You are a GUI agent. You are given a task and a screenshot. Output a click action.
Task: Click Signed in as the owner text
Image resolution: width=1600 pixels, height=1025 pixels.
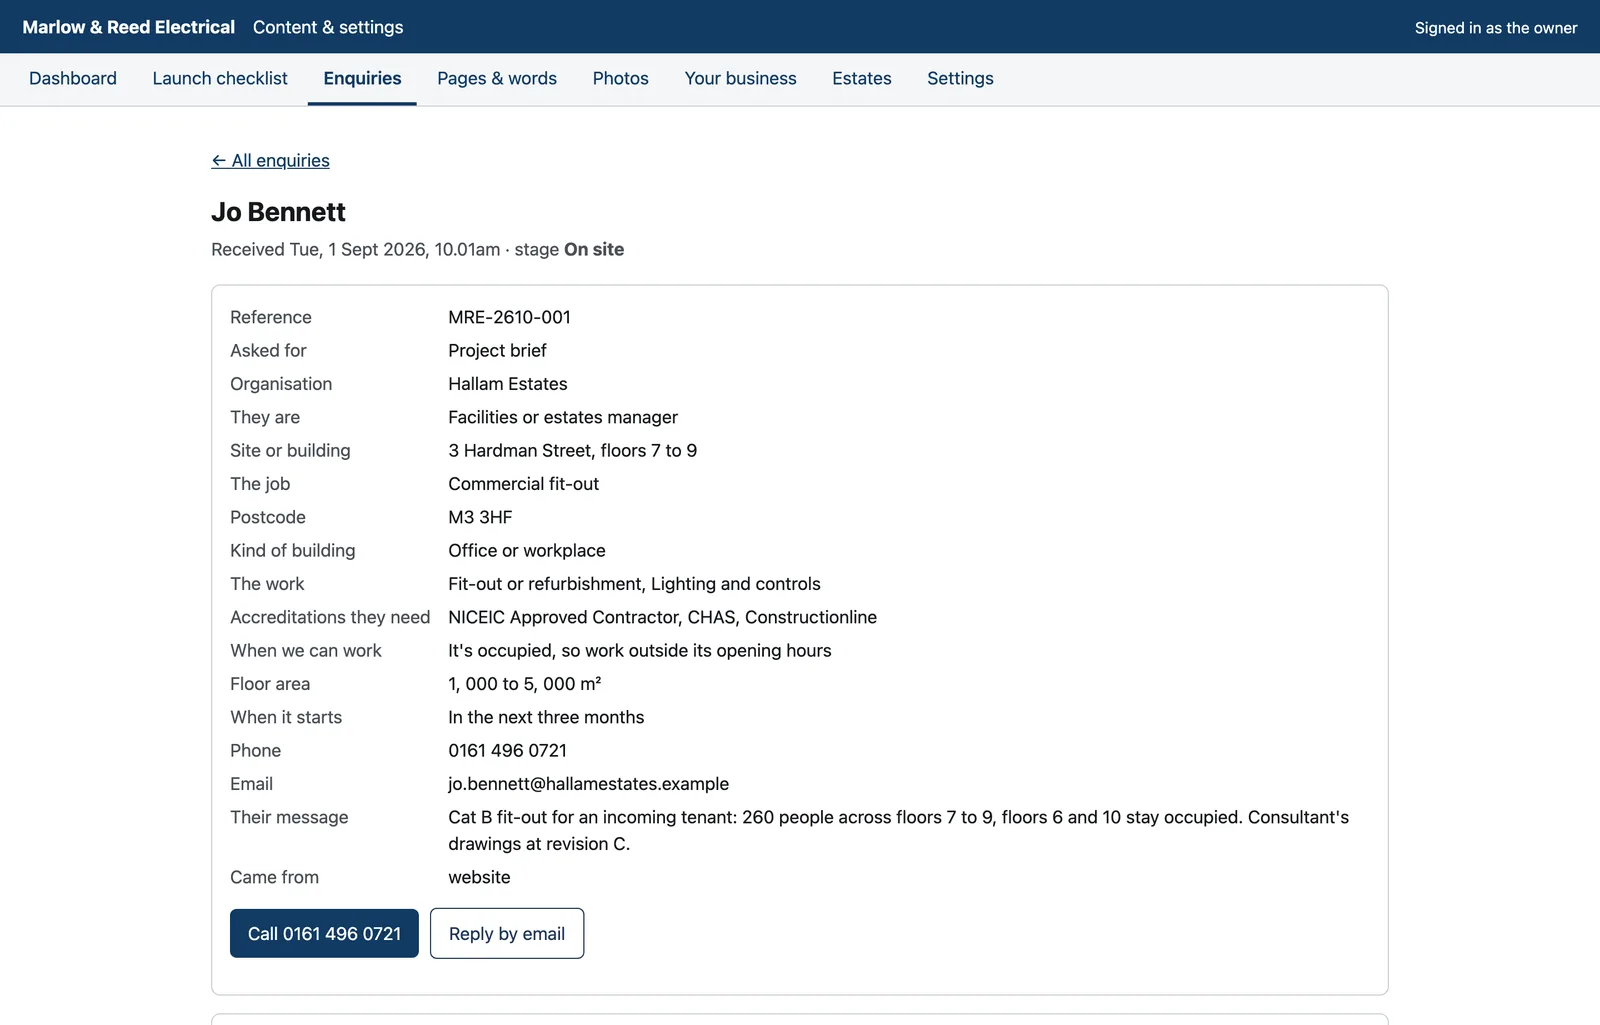click(1496, 28)
